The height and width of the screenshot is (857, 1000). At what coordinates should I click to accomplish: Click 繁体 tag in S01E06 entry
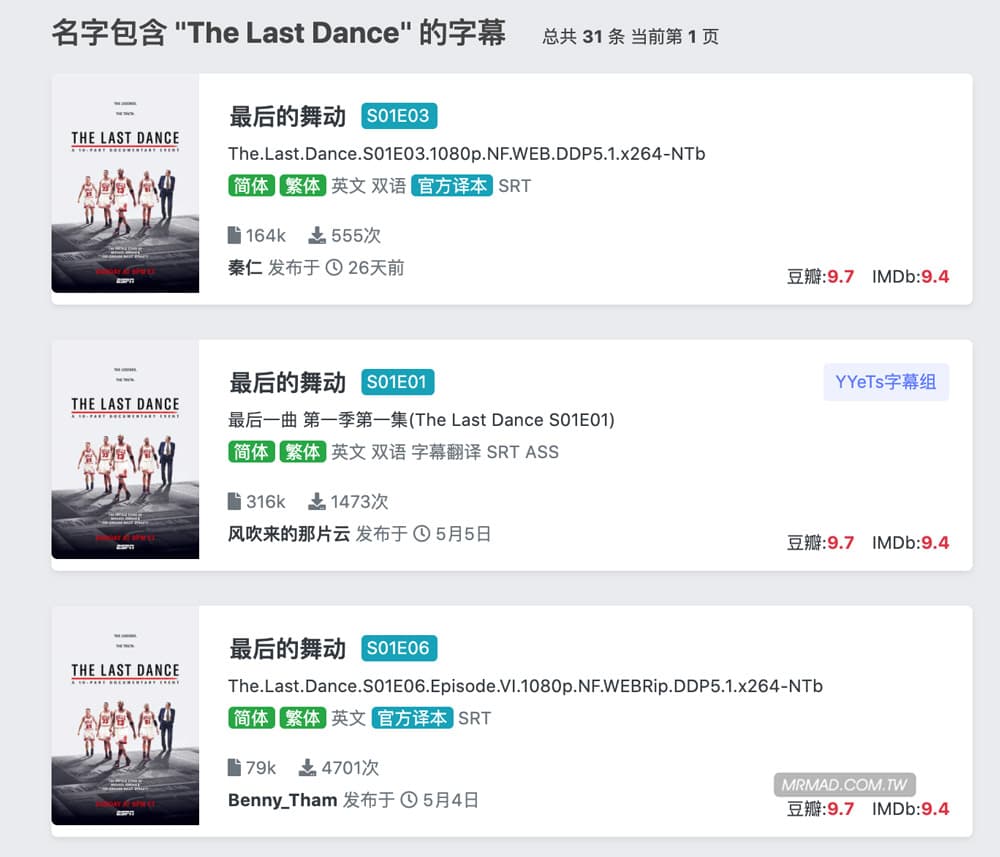click(302, 718)
